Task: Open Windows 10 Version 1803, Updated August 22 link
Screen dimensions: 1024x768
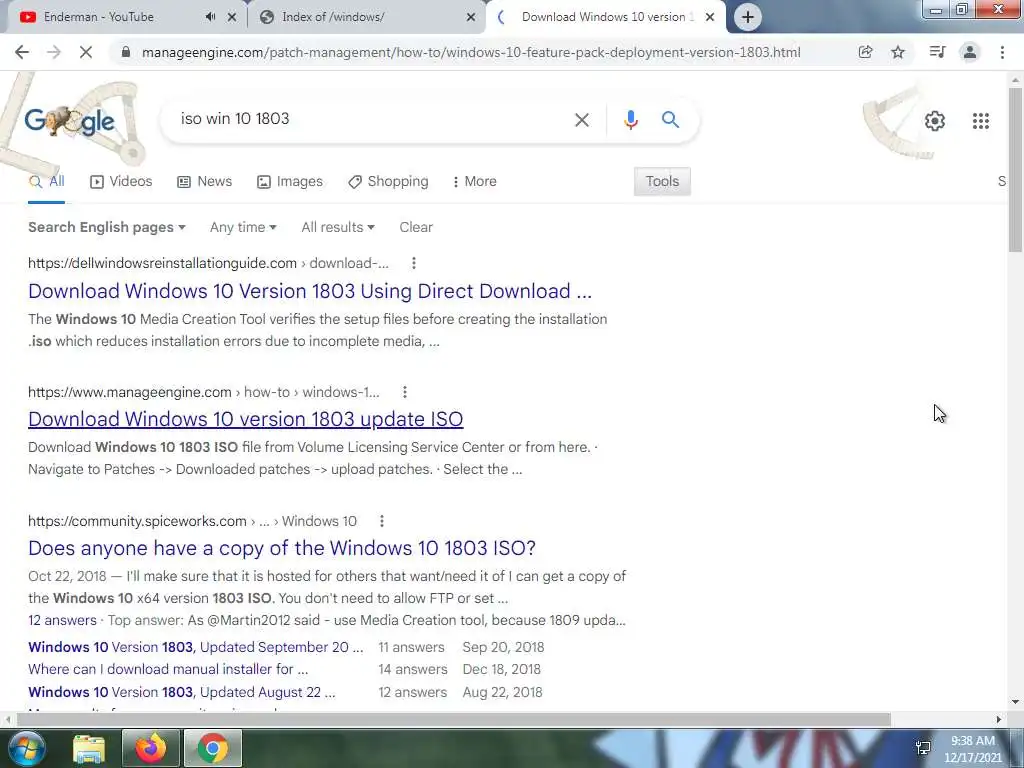Action: (182, 692)
